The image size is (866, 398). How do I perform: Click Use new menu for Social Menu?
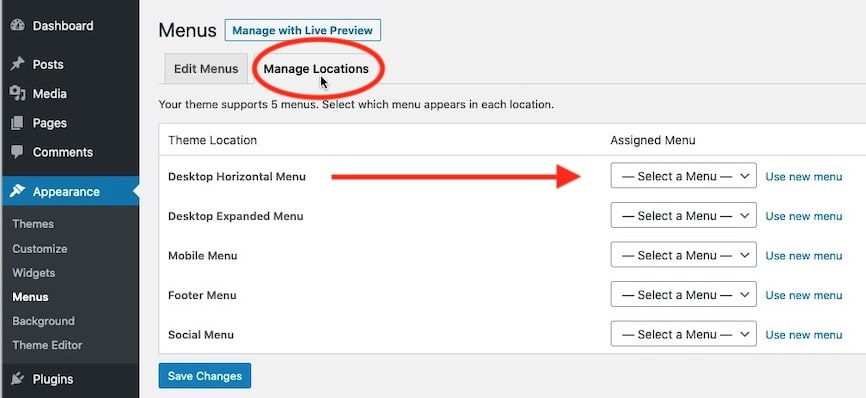pyautogui.click(x=804, y=335)
